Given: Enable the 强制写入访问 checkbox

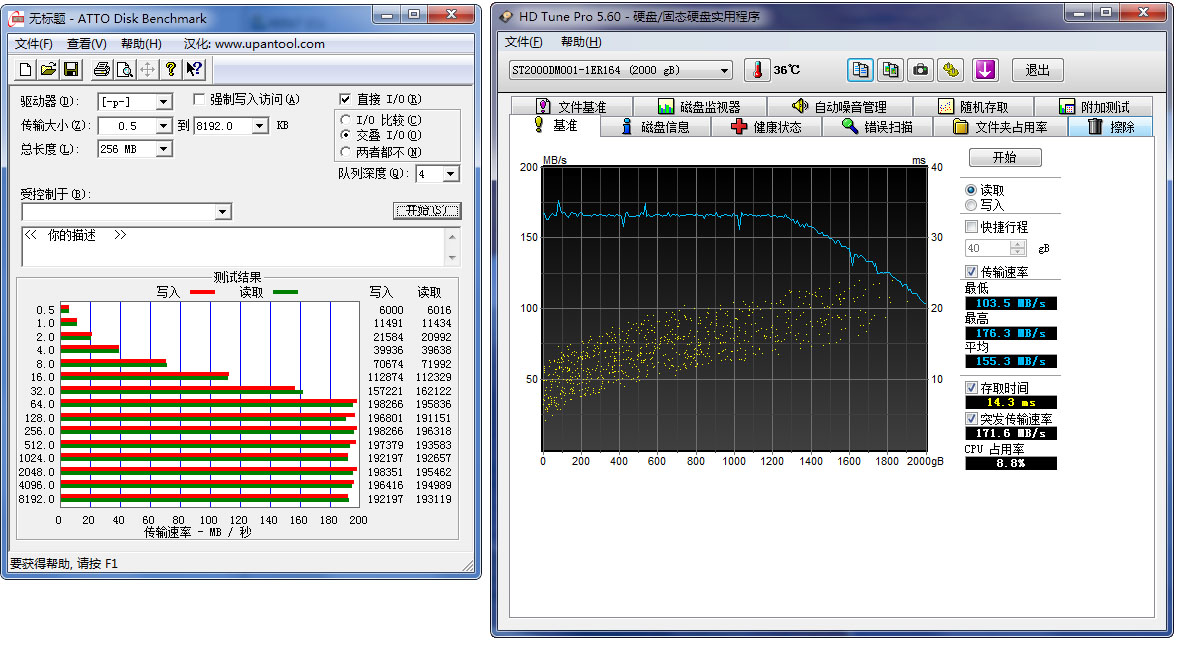Looking at the screenshot, I should click(x=199, y=99).
